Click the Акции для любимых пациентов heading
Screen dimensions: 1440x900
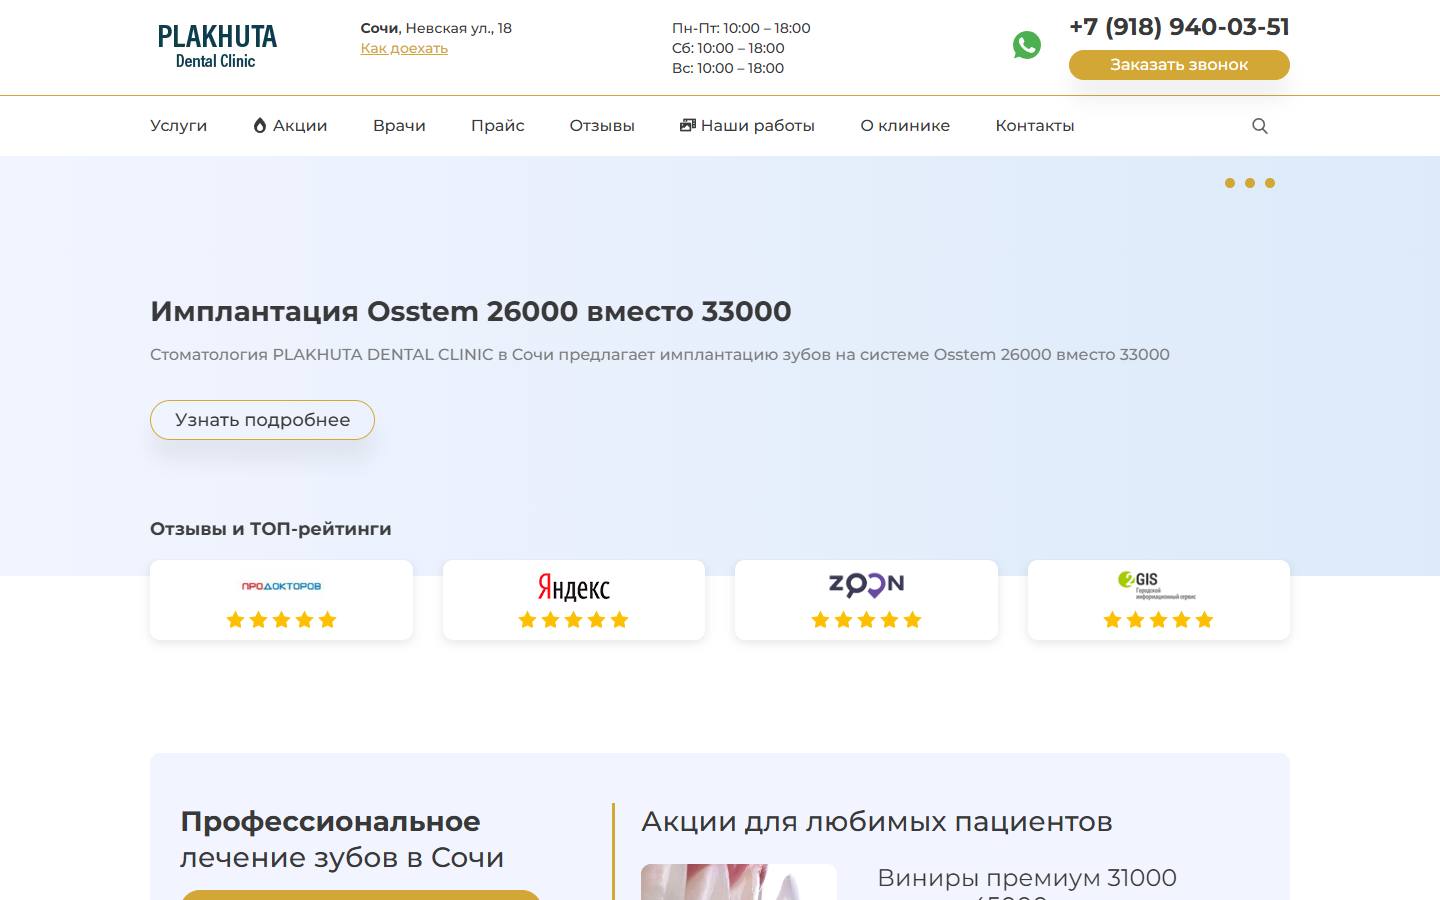(877, 822)
